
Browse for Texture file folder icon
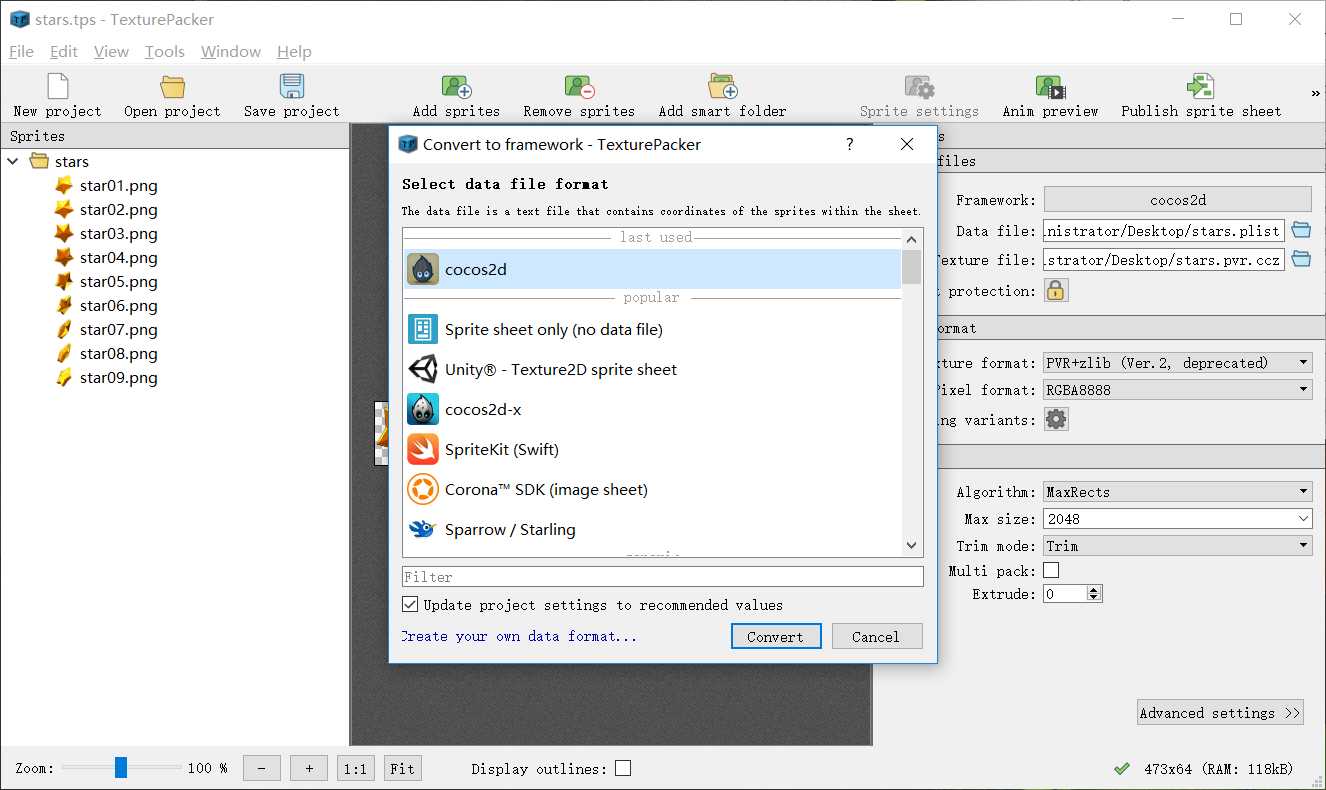(x=1301, y=259)
